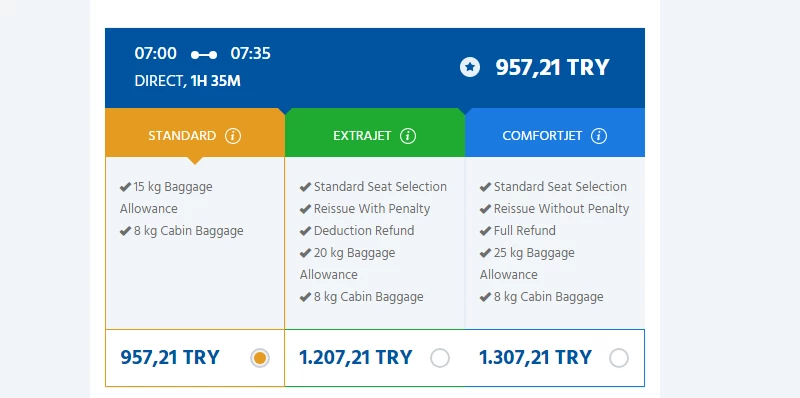
Task: Click checkmark next to Deduction Refund
Action: [x=305, y=231]
